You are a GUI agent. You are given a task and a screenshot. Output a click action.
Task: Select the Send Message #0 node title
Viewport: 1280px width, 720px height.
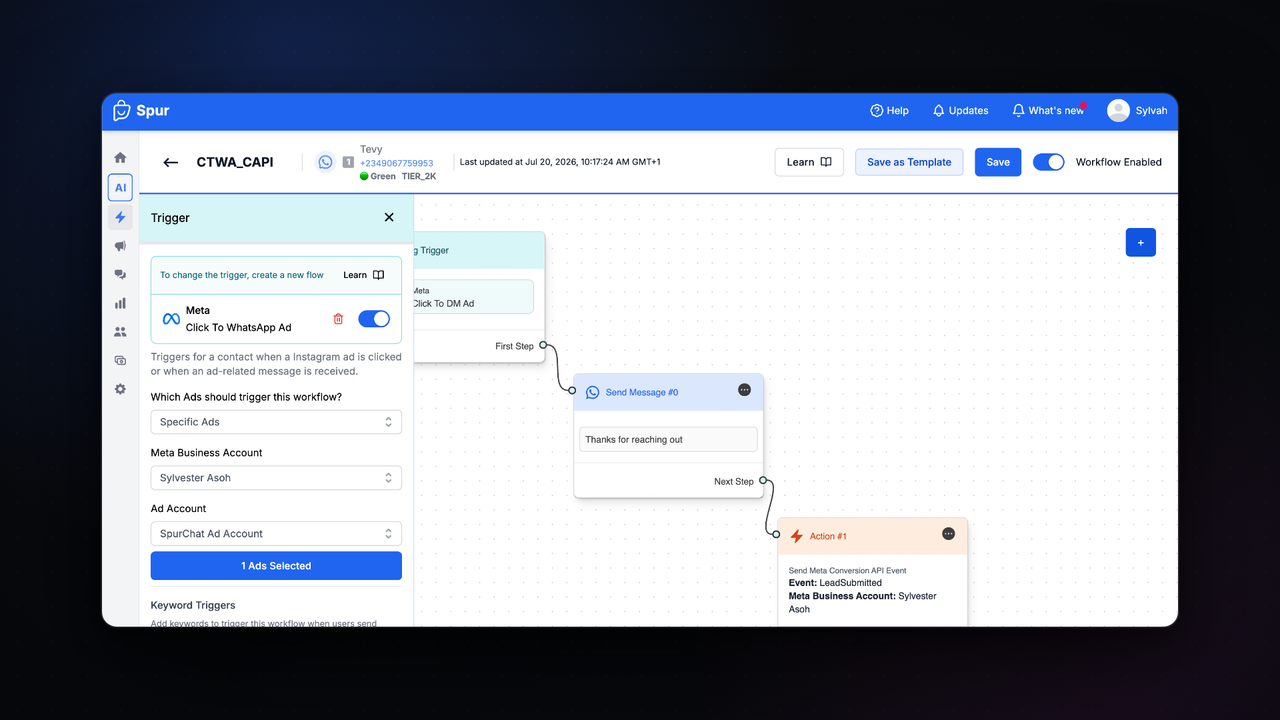point(642,392)
